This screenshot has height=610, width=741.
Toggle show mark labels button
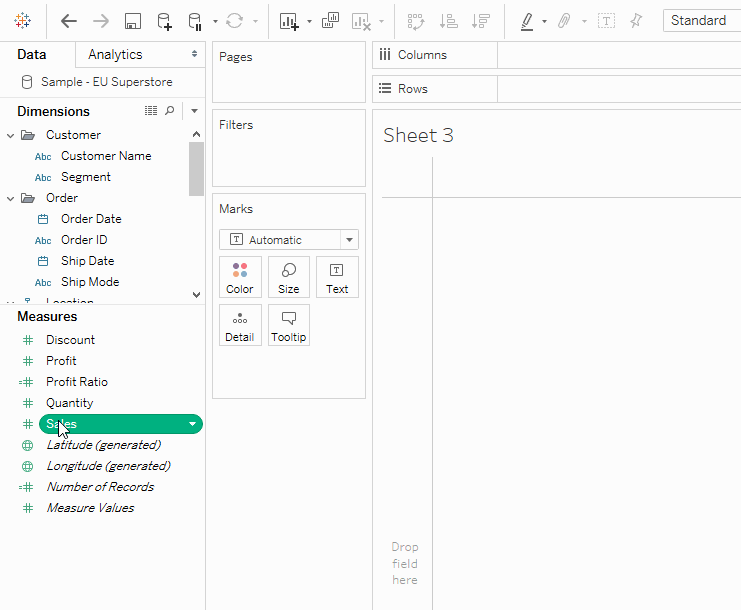(x=606, y=21)
